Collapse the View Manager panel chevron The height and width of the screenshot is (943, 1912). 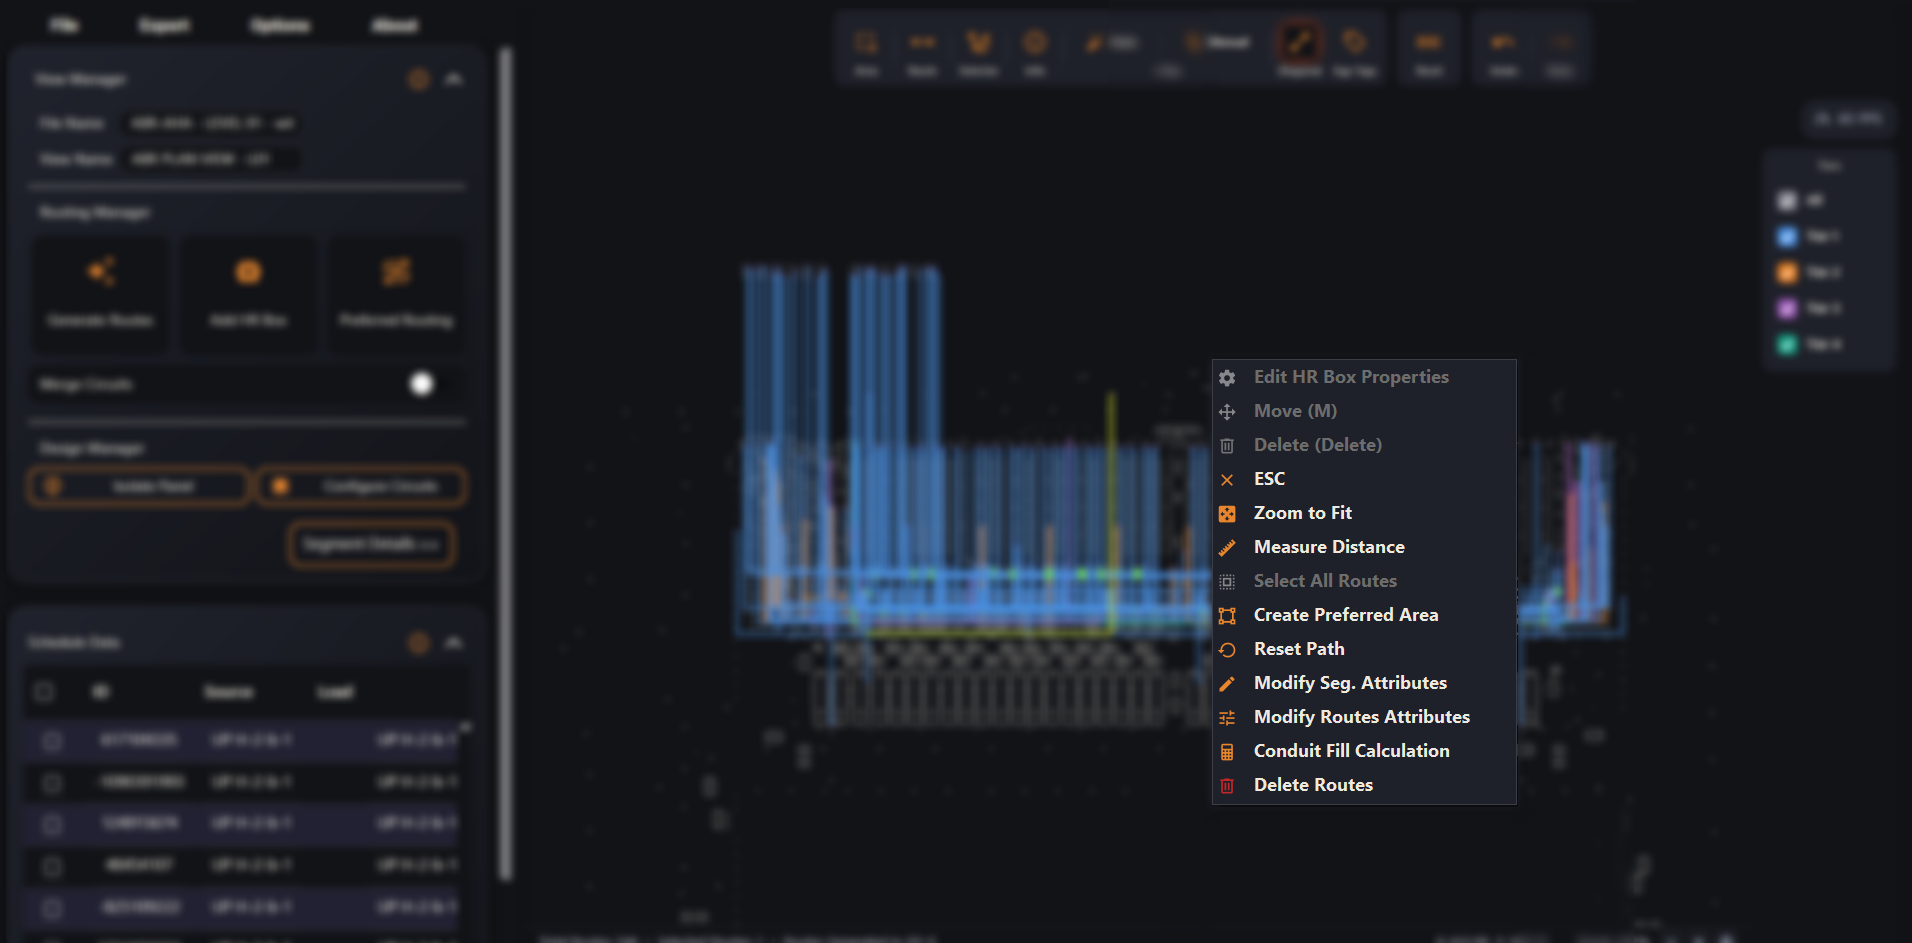[x=454, y=79]
